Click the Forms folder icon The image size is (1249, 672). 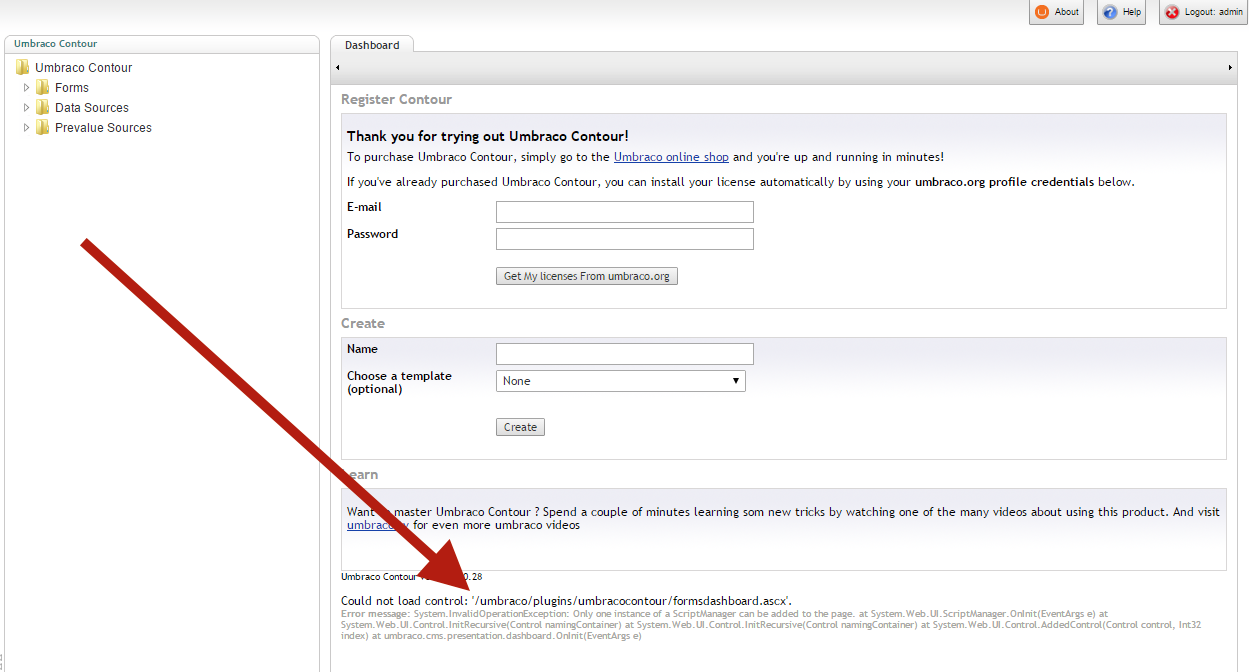tap(43, 88)
